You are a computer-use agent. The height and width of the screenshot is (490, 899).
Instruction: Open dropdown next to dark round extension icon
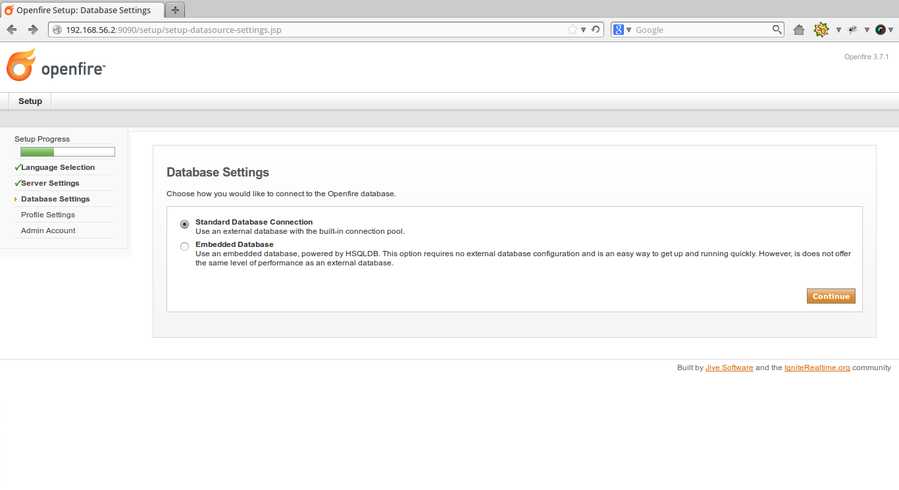point(890,30)
